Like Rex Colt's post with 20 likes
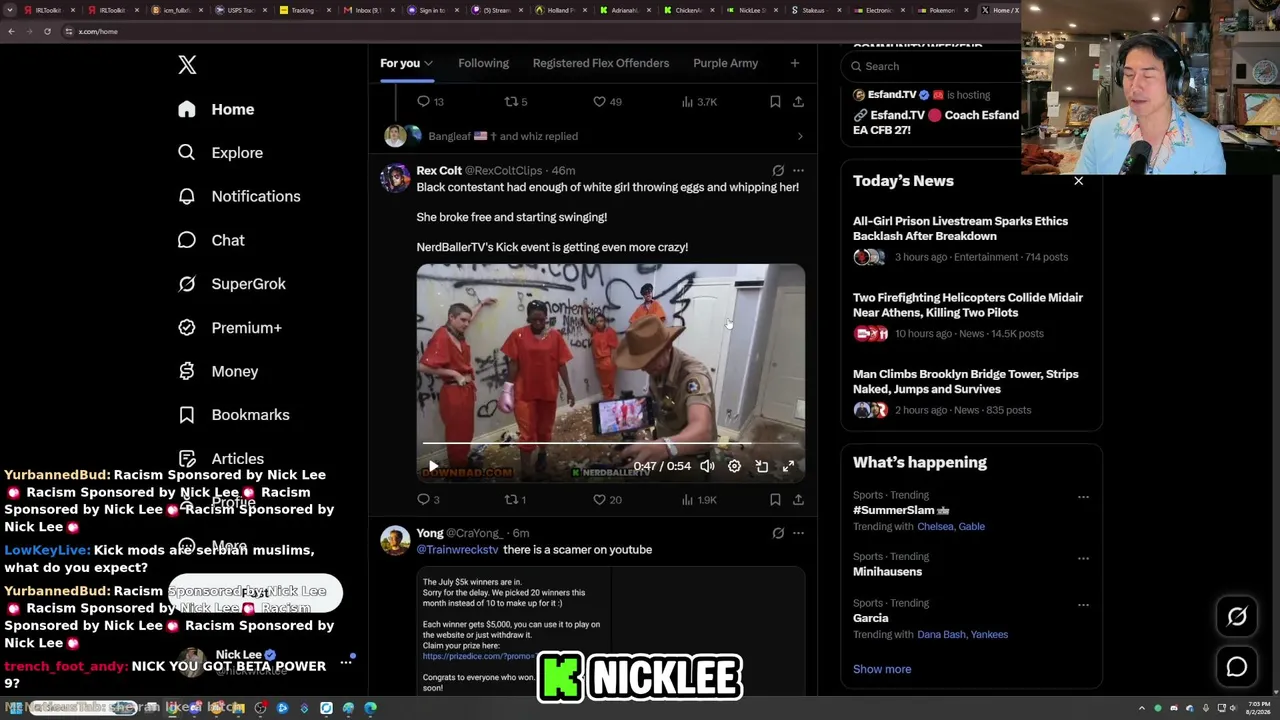Viewport: 1280px width, 720px height. point(607,499)
